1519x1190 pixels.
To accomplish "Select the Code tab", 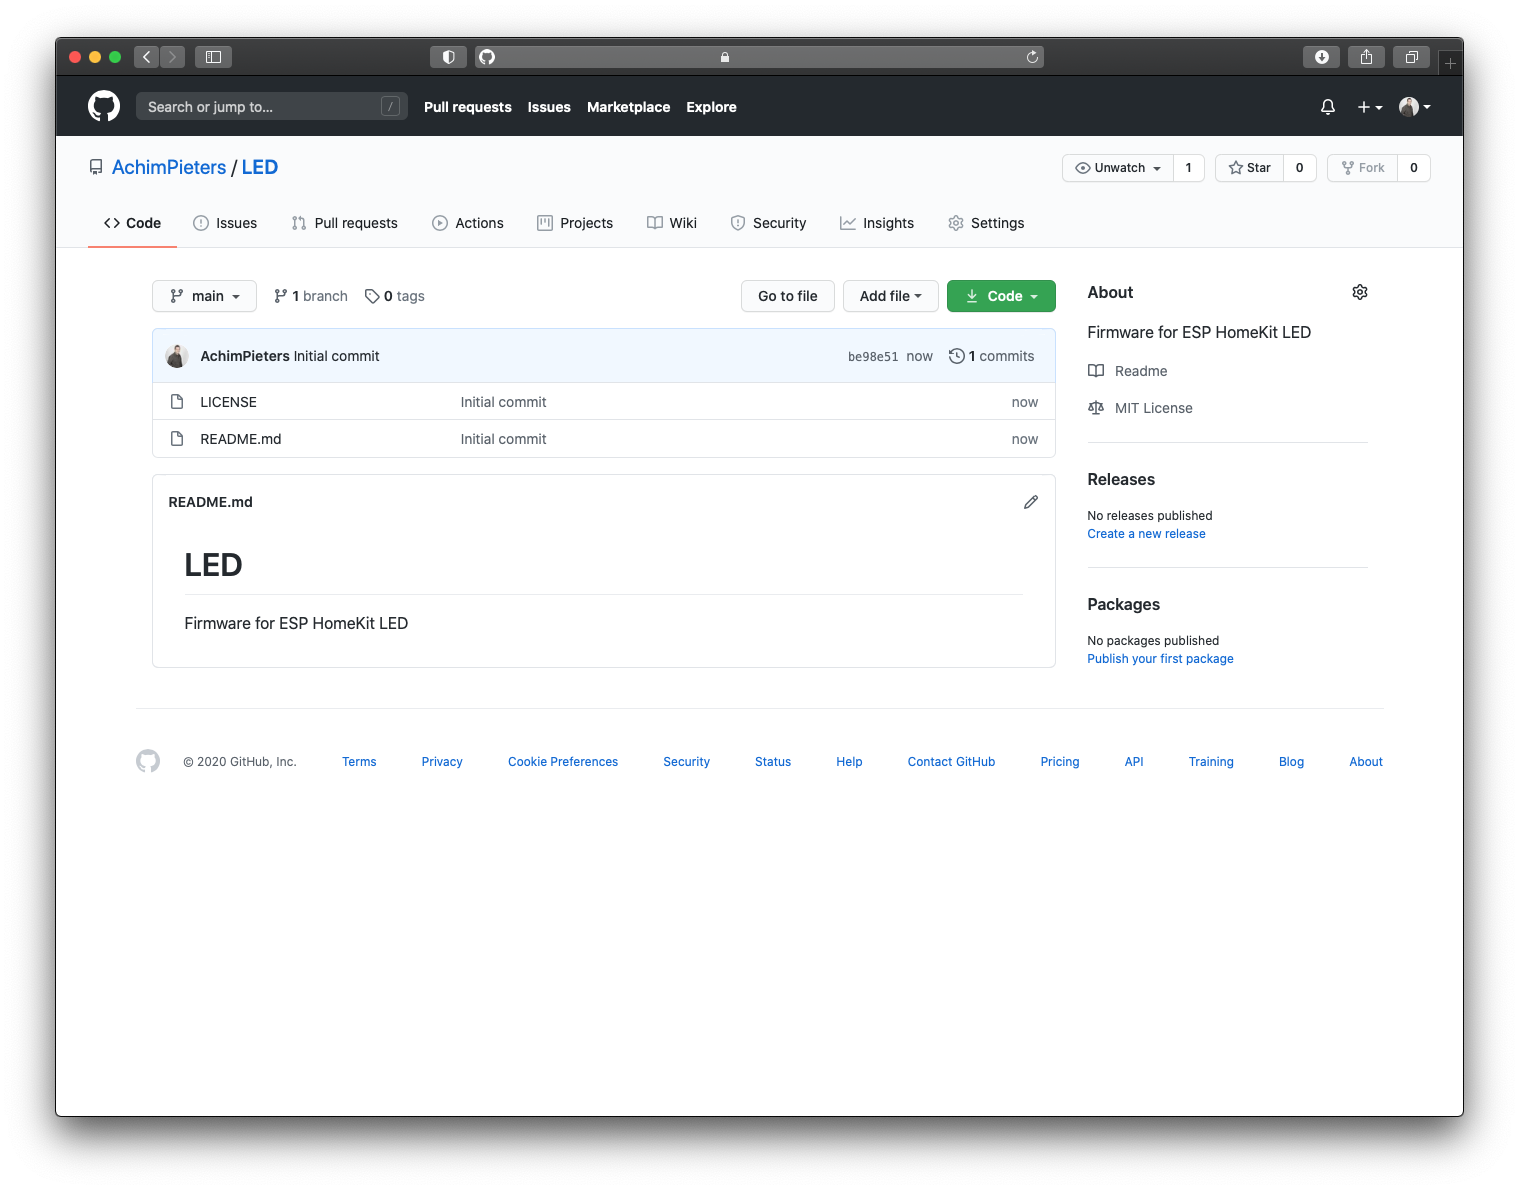I will (132, 223).
